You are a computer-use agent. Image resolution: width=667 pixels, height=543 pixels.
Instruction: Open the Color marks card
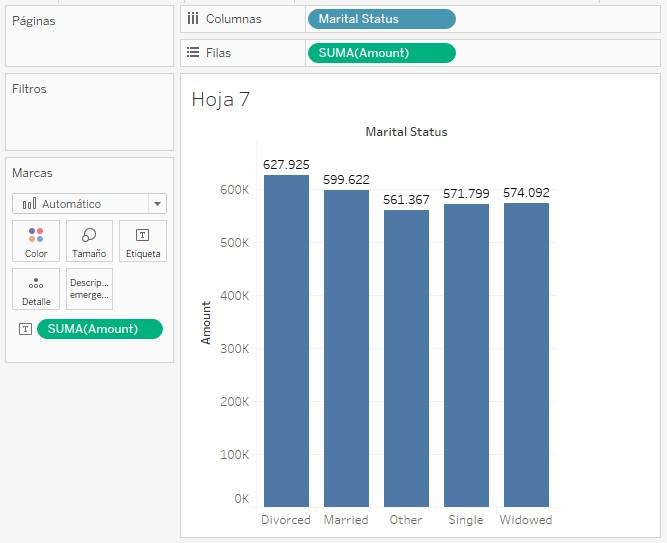point(36,241)
